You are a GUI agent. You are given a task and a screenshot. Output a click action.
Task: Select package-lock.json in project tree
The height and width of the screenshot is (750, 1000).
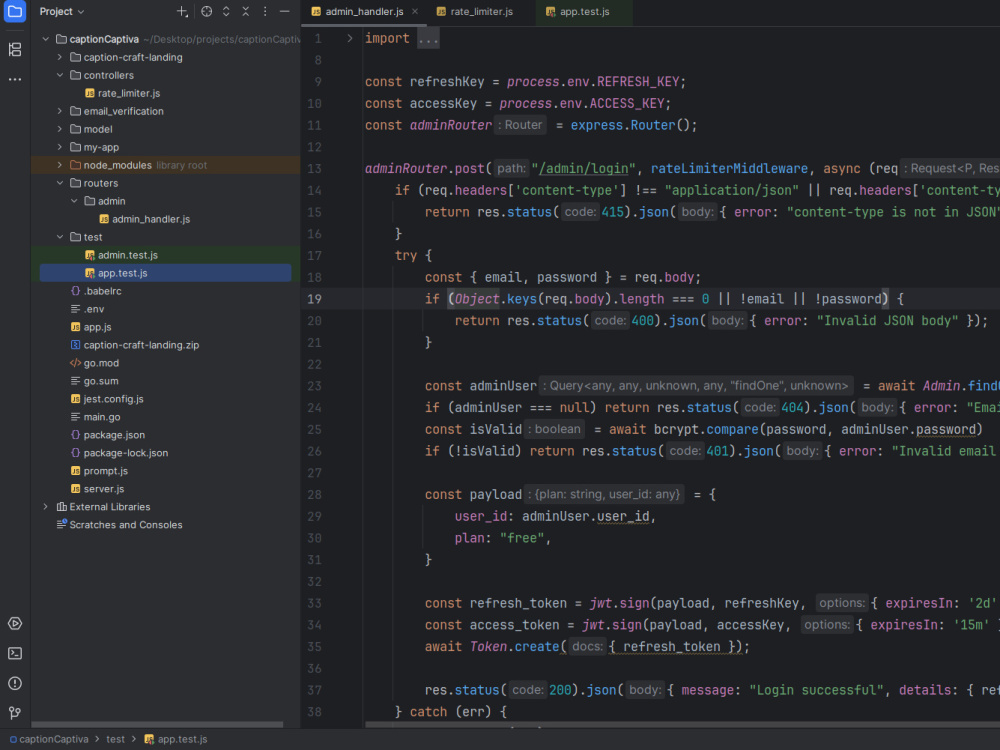[x=126, y=453]
